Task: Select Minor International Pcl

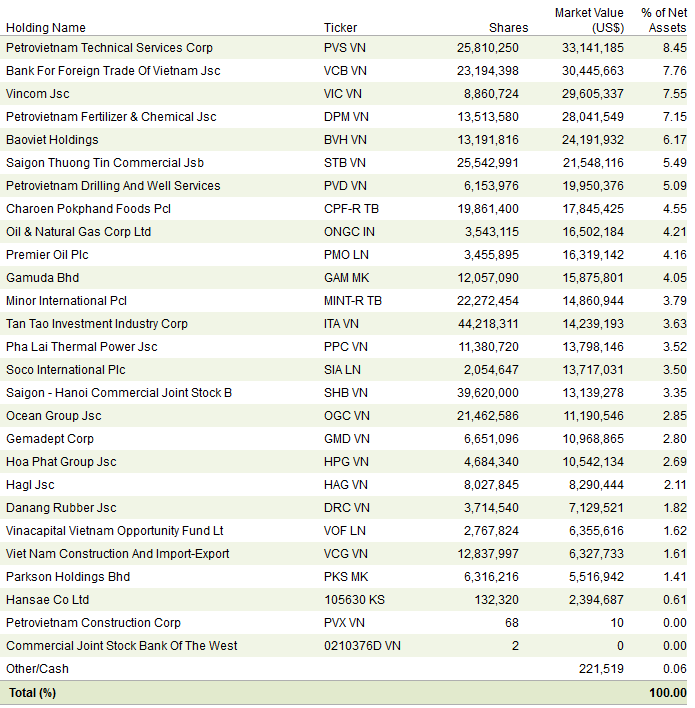Action: pyautogui.click(x=66, y=301)
